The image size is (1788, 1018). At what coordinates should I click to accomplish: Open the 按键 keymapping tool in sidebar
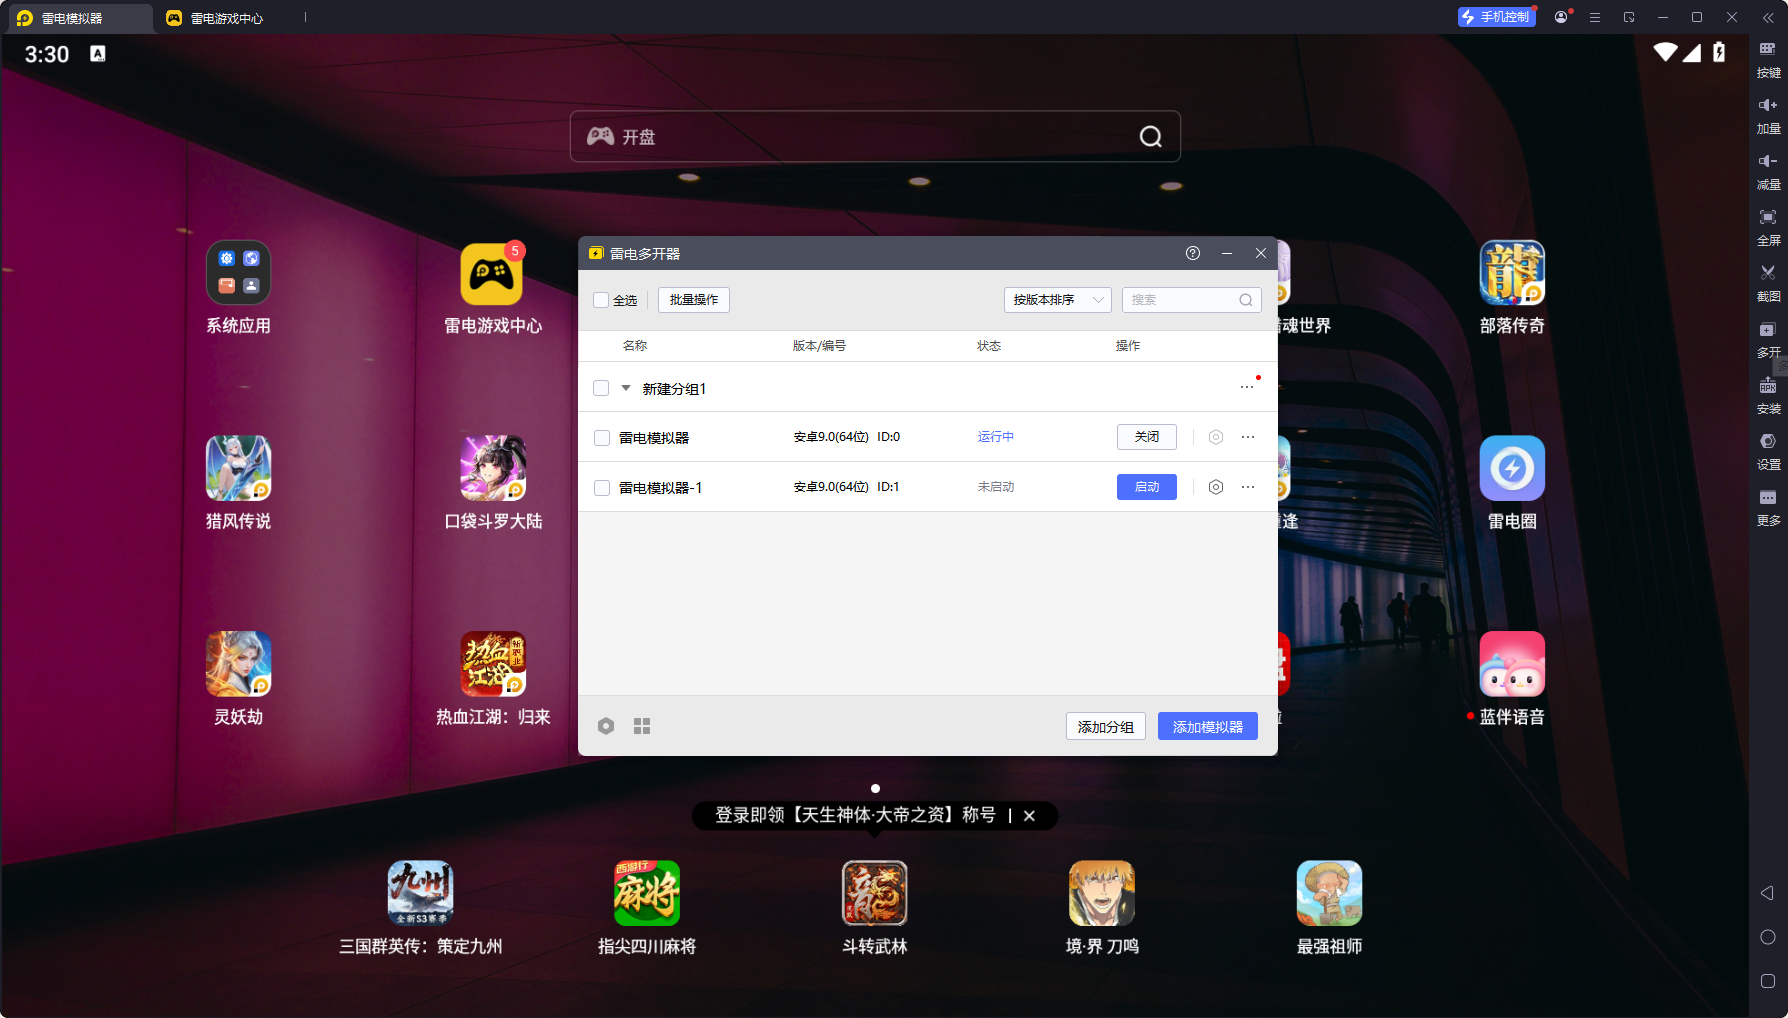pyautogui.click(x=1768, y=60)
